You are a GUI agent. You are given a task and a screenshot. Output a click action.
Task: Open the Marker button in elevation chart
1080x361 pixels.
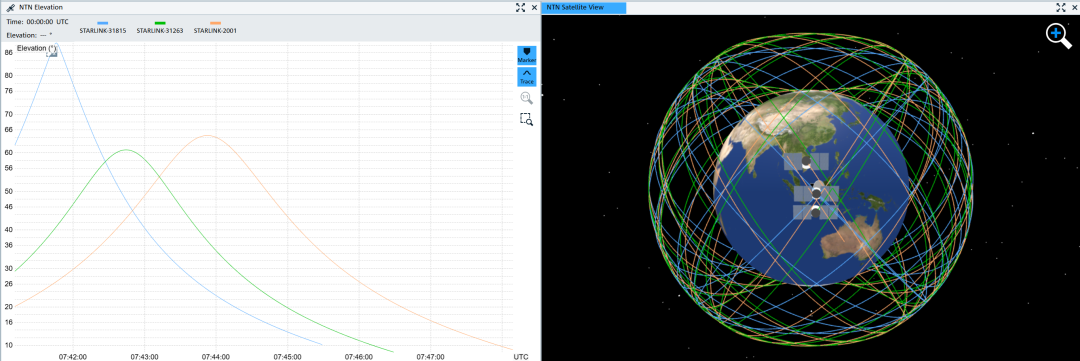(x=526, y=55)
